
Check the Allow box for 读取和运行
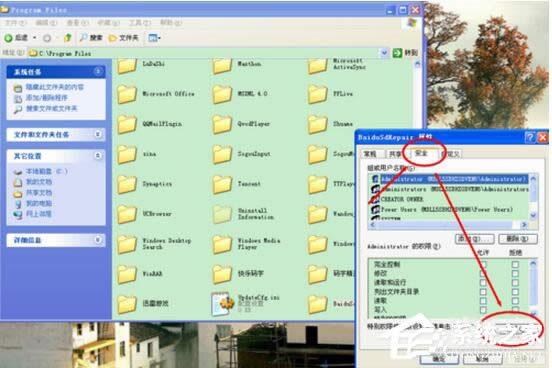(x=483, y=282)
